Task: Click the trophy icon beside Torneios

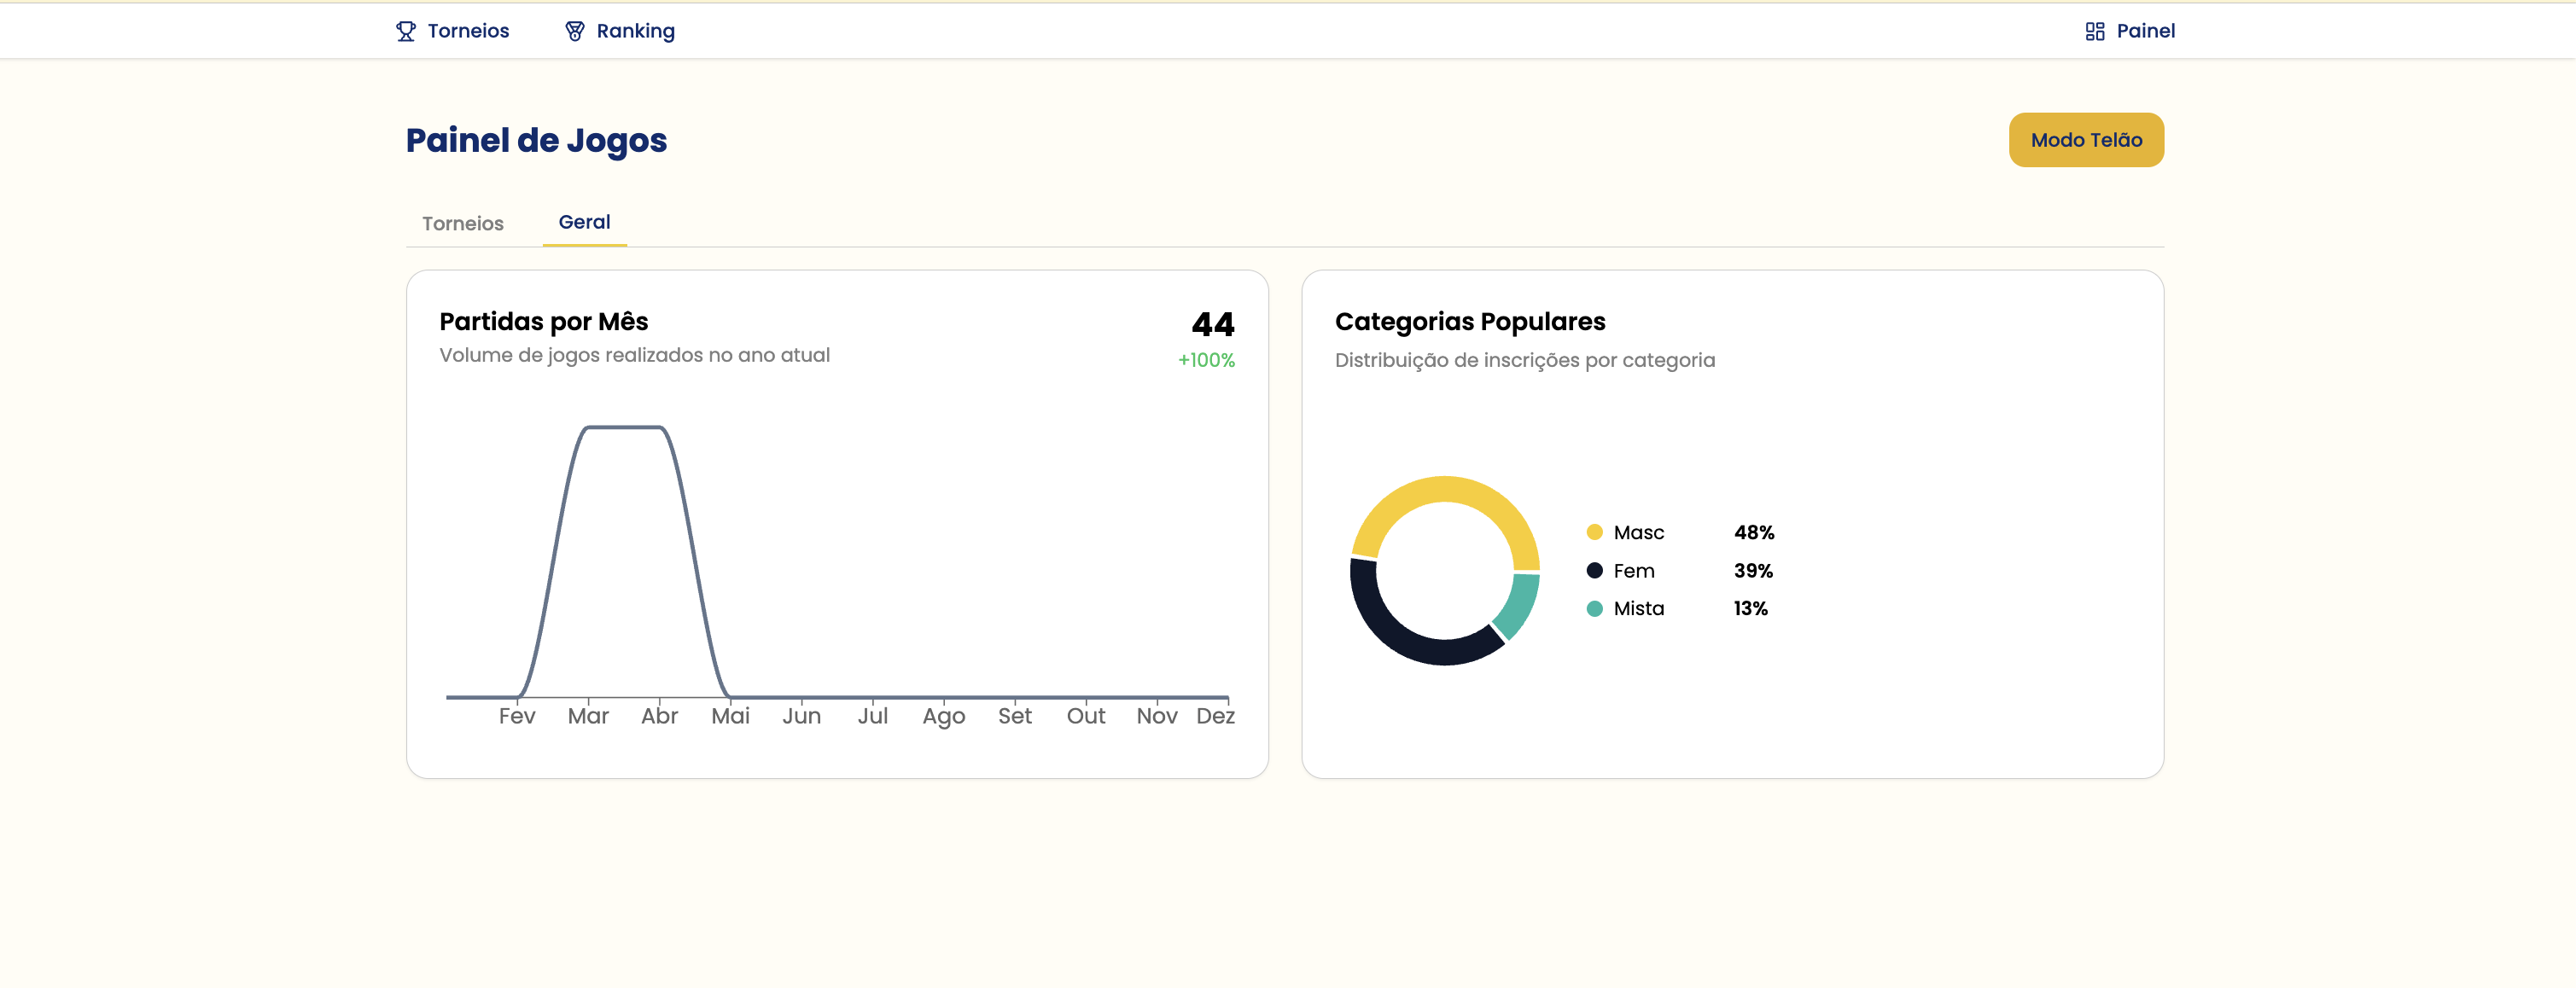Action: [405, 31]
